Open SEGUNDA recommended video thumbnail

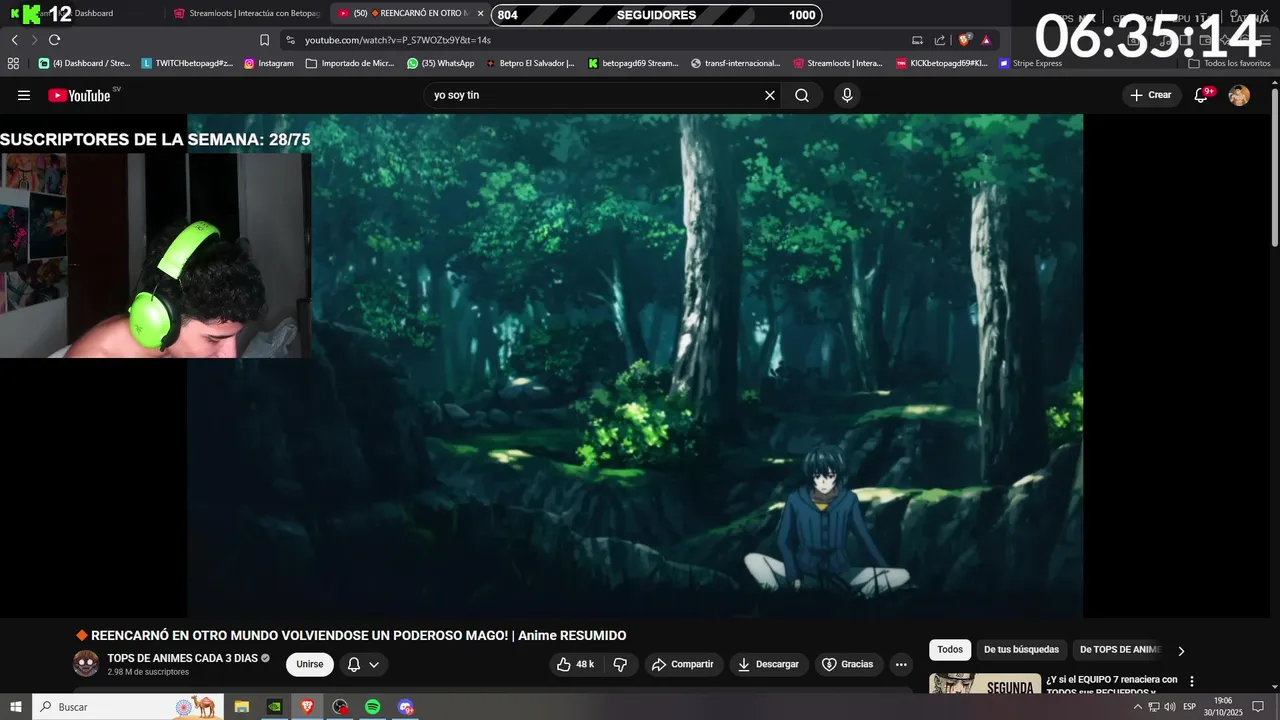985,684
